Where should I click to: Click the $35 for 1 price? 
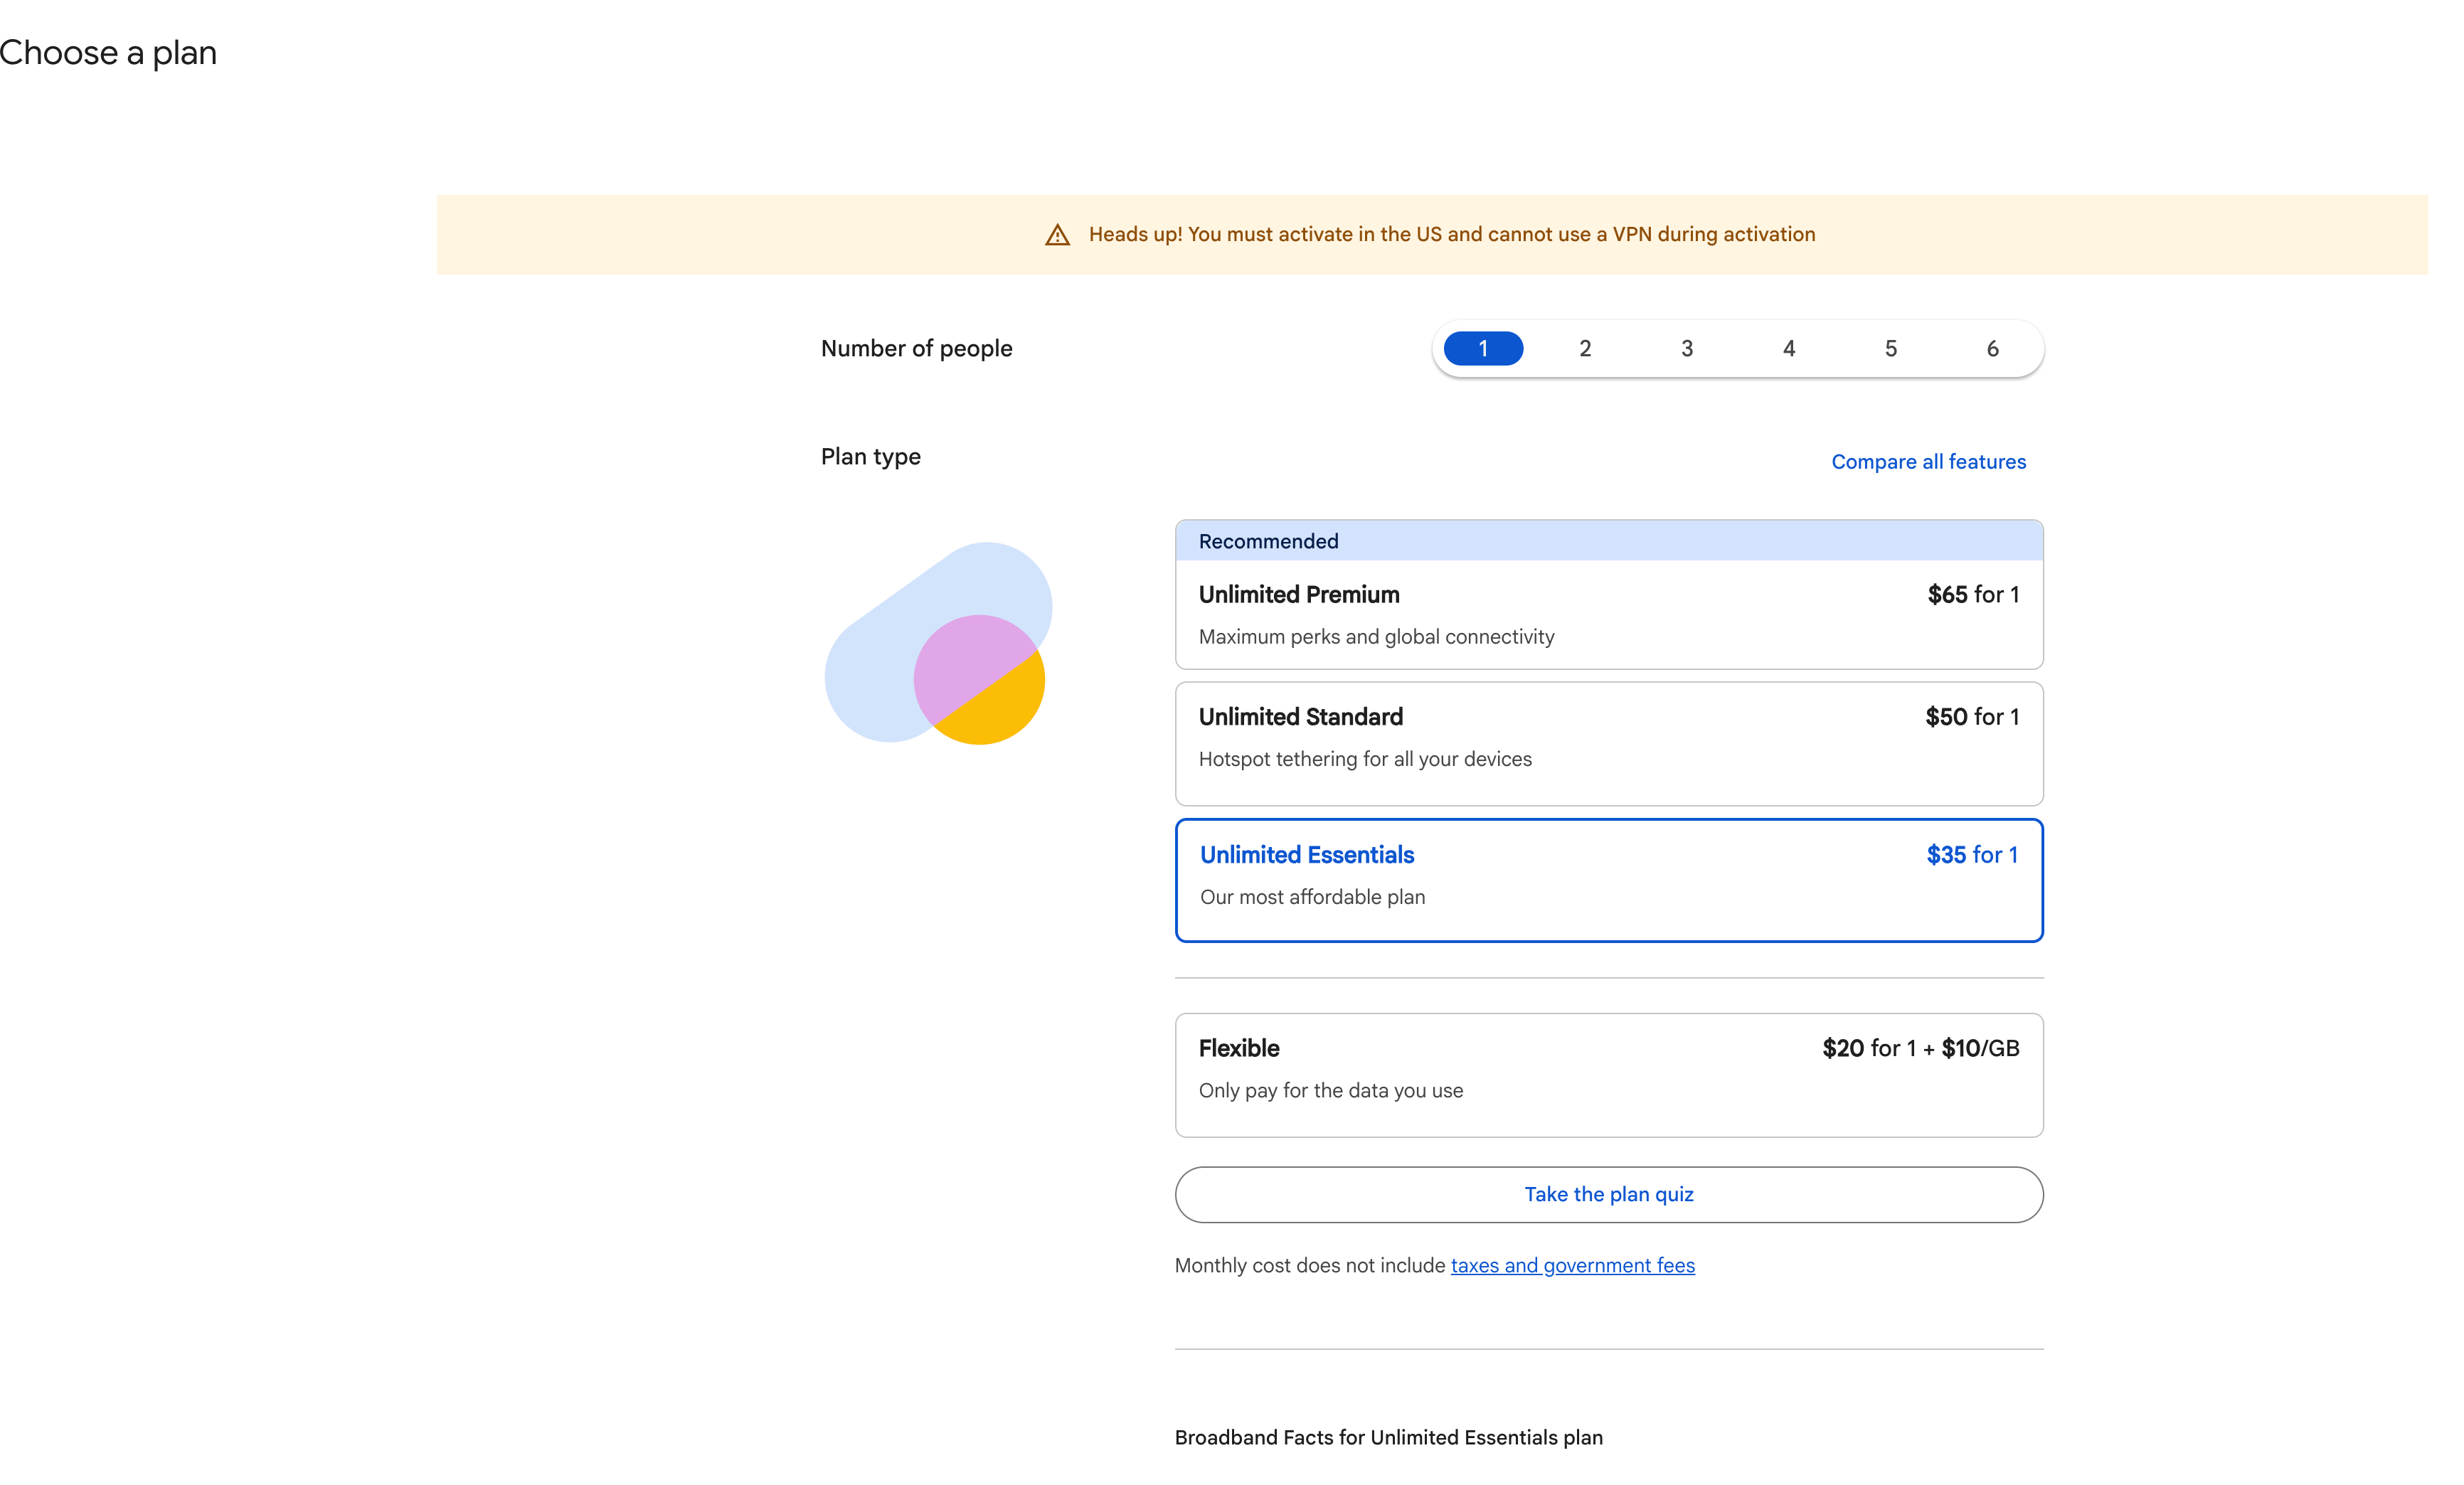tap(1972, 855)
